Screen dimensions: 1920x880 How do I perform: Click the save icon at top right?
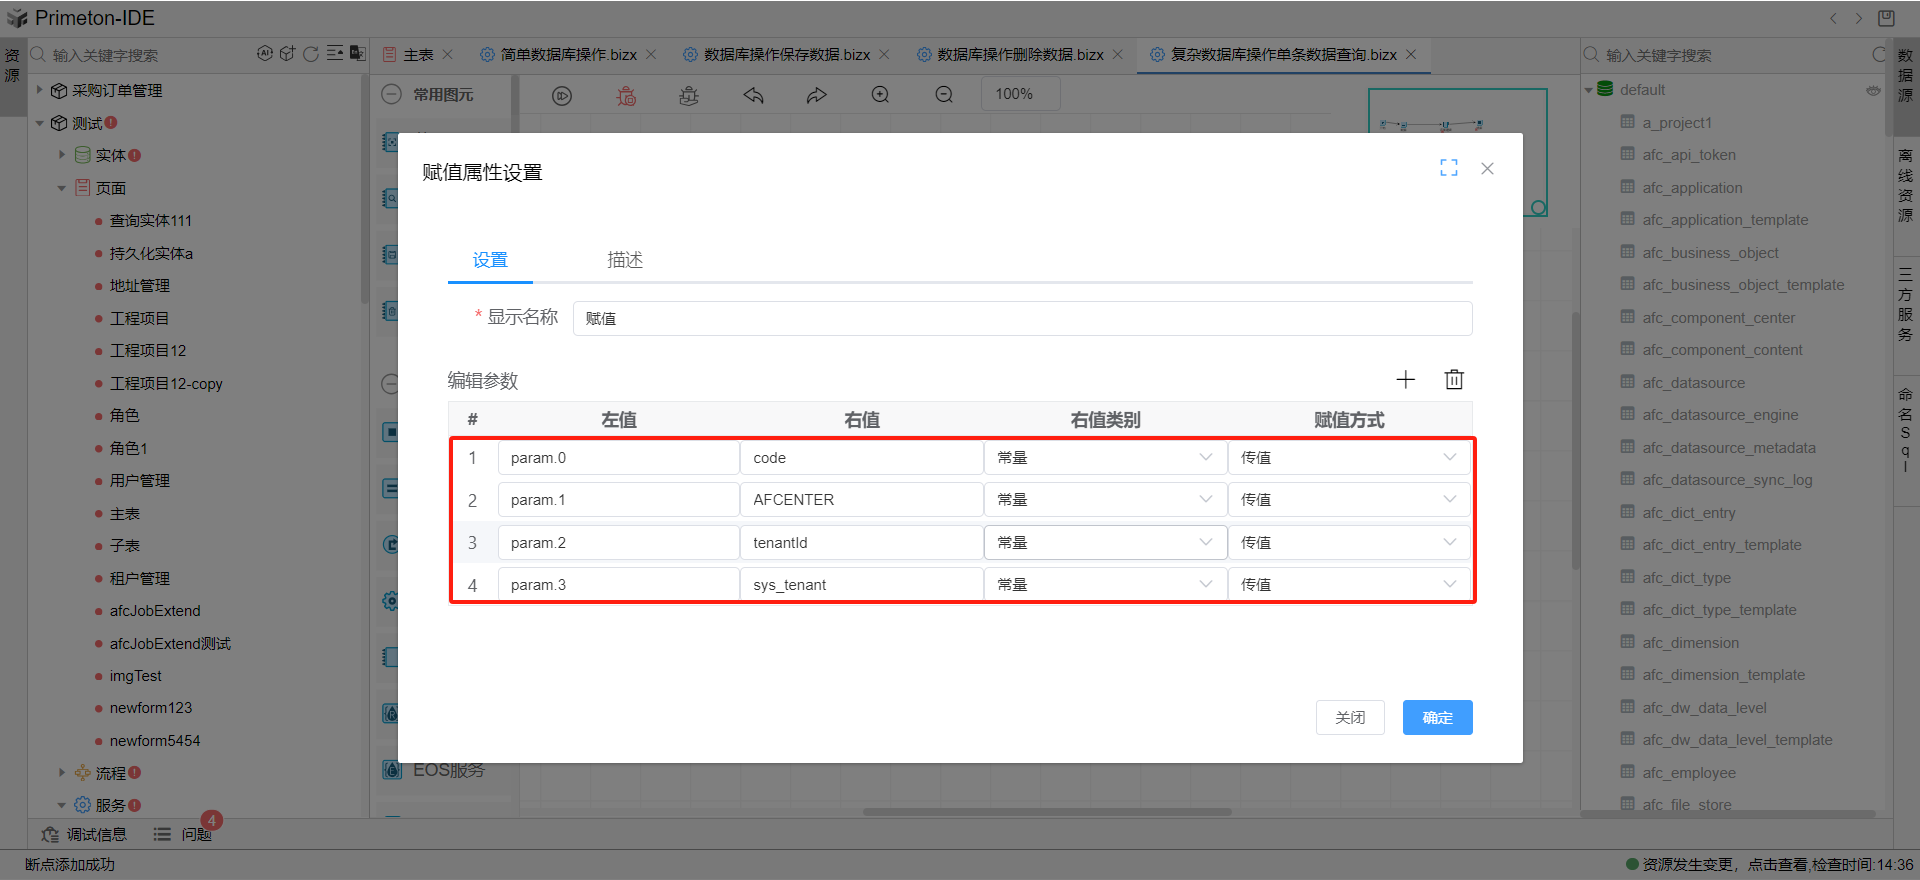1886,18
